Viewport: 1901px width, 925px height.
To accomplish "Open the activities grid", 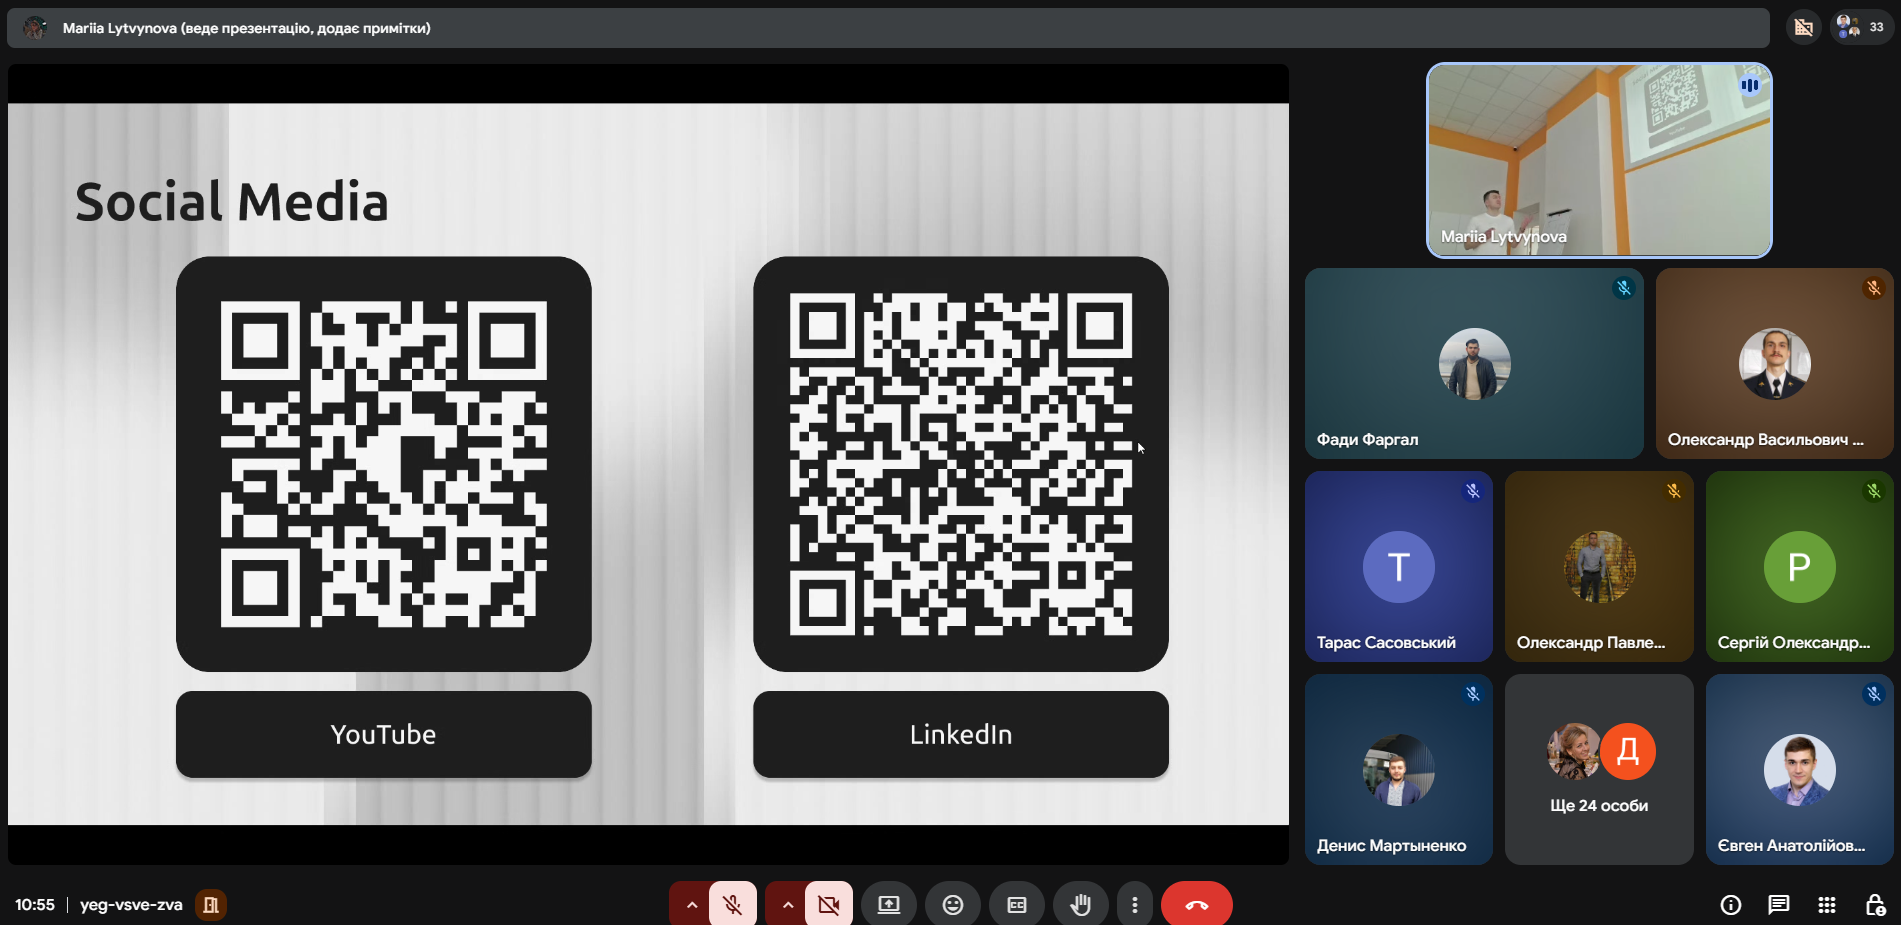I will [1827, 905].
